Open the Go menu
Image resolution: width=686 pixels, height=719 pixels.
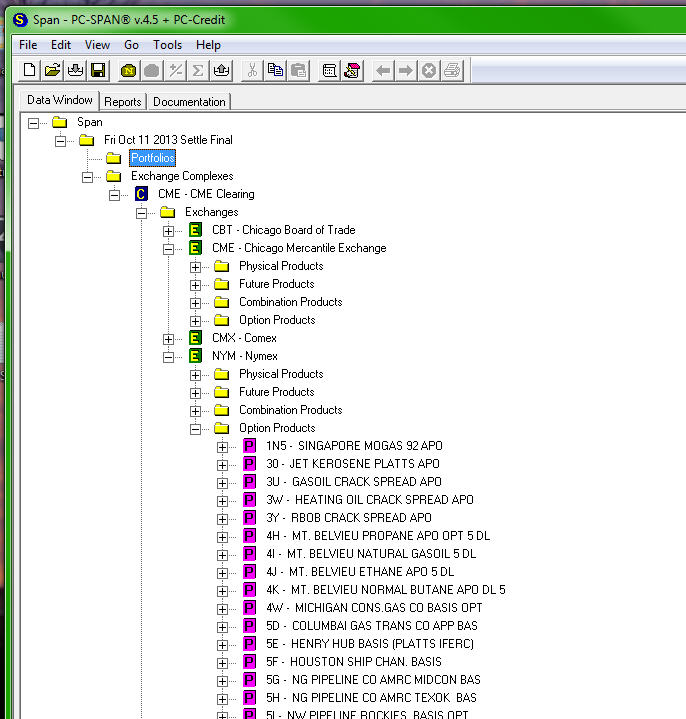pyautogui.click(x=131, y=45)
